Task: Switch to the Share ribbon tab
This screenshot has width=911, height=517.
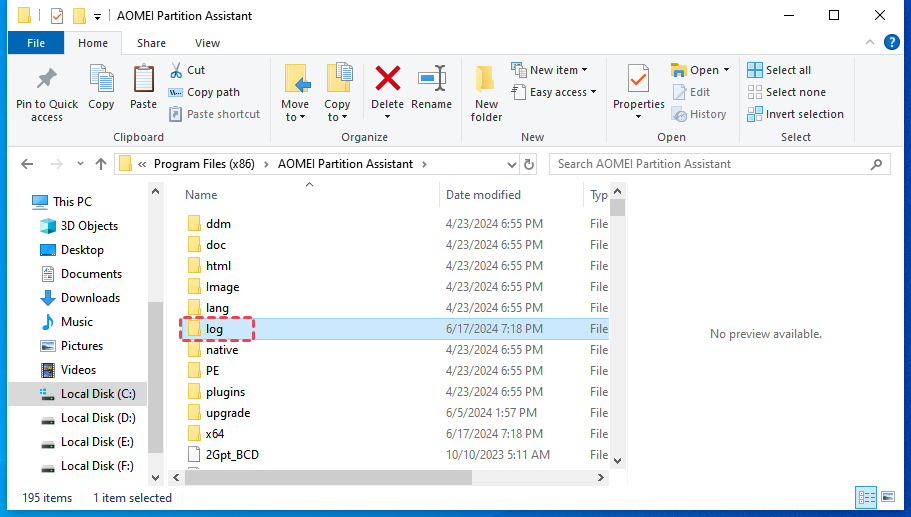Action: [x=151, y=43]
